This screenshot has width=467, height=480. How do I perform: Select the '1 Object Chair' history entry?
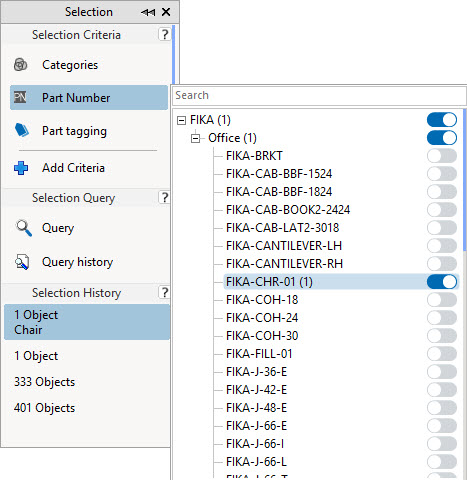coord(87,322)
